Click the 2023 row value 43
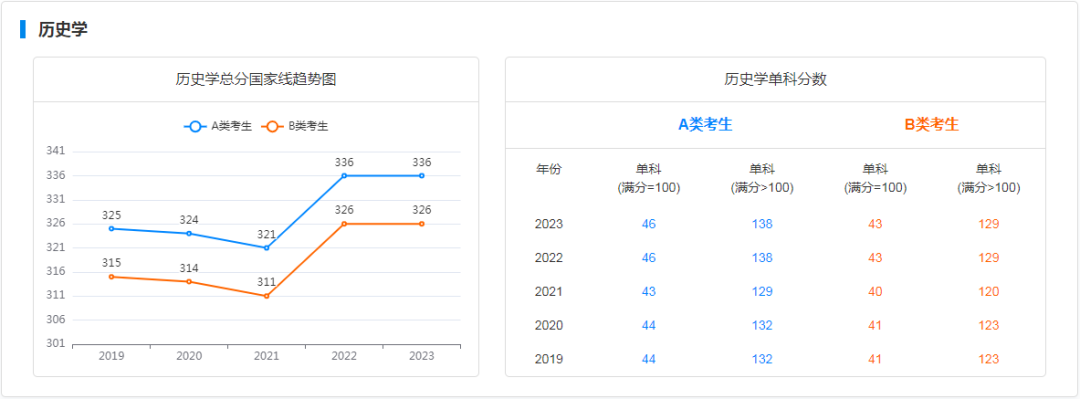The width and height of the screenshot is (1080, 399). 875,224
